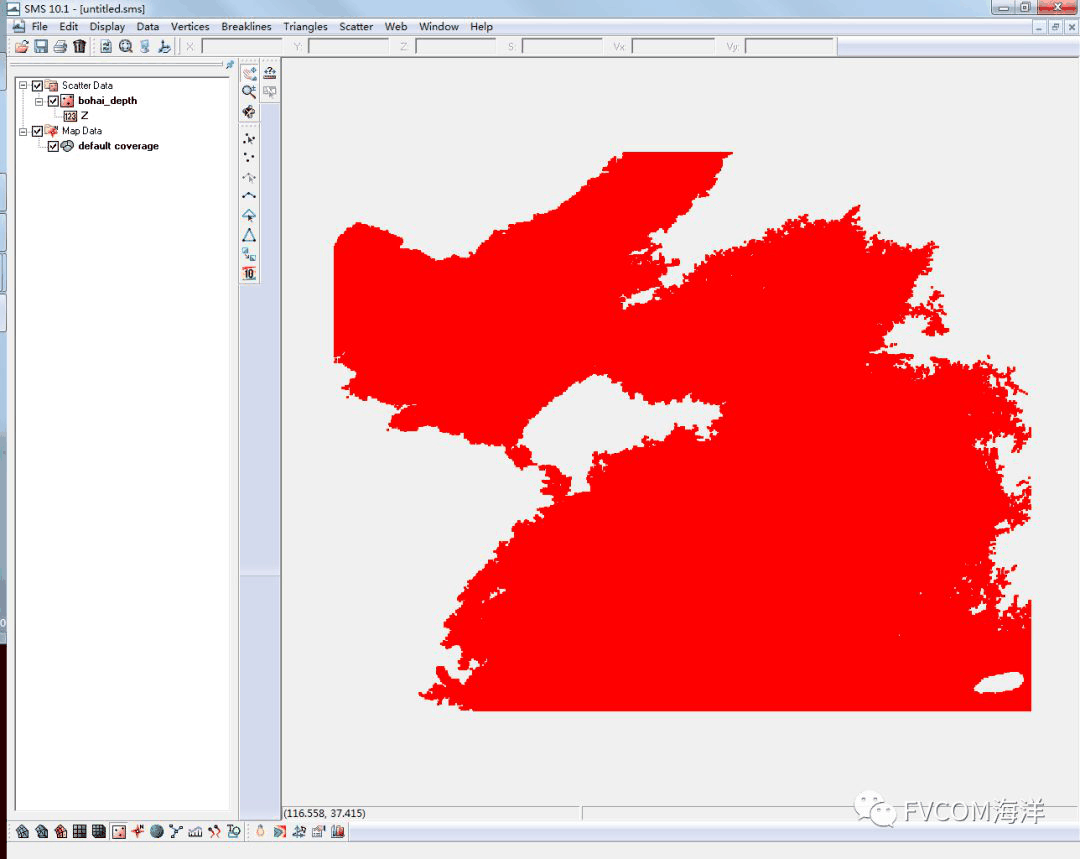Select the Z dataset in tree

coord(84,116)
